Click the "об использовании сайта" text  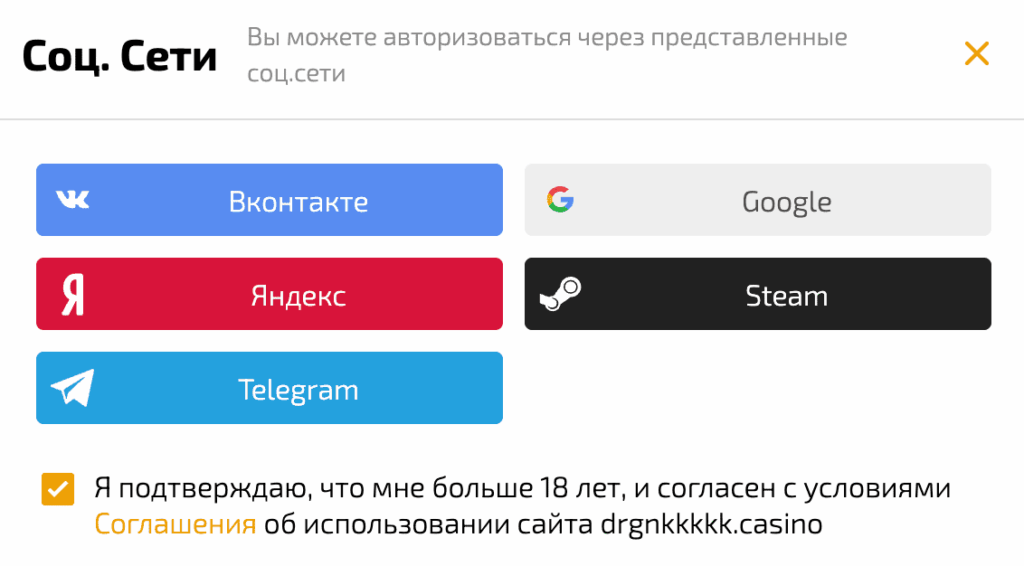[428, 524]
